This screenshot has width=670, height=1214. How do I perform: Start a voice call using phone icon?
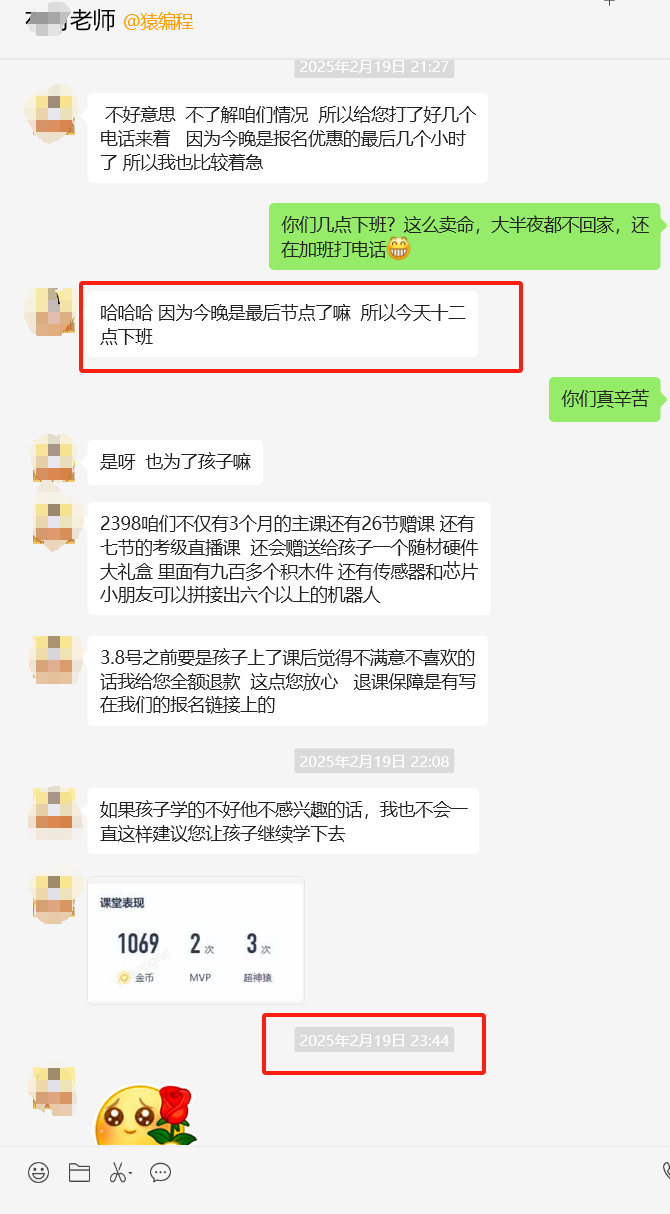pos(666,1172)
